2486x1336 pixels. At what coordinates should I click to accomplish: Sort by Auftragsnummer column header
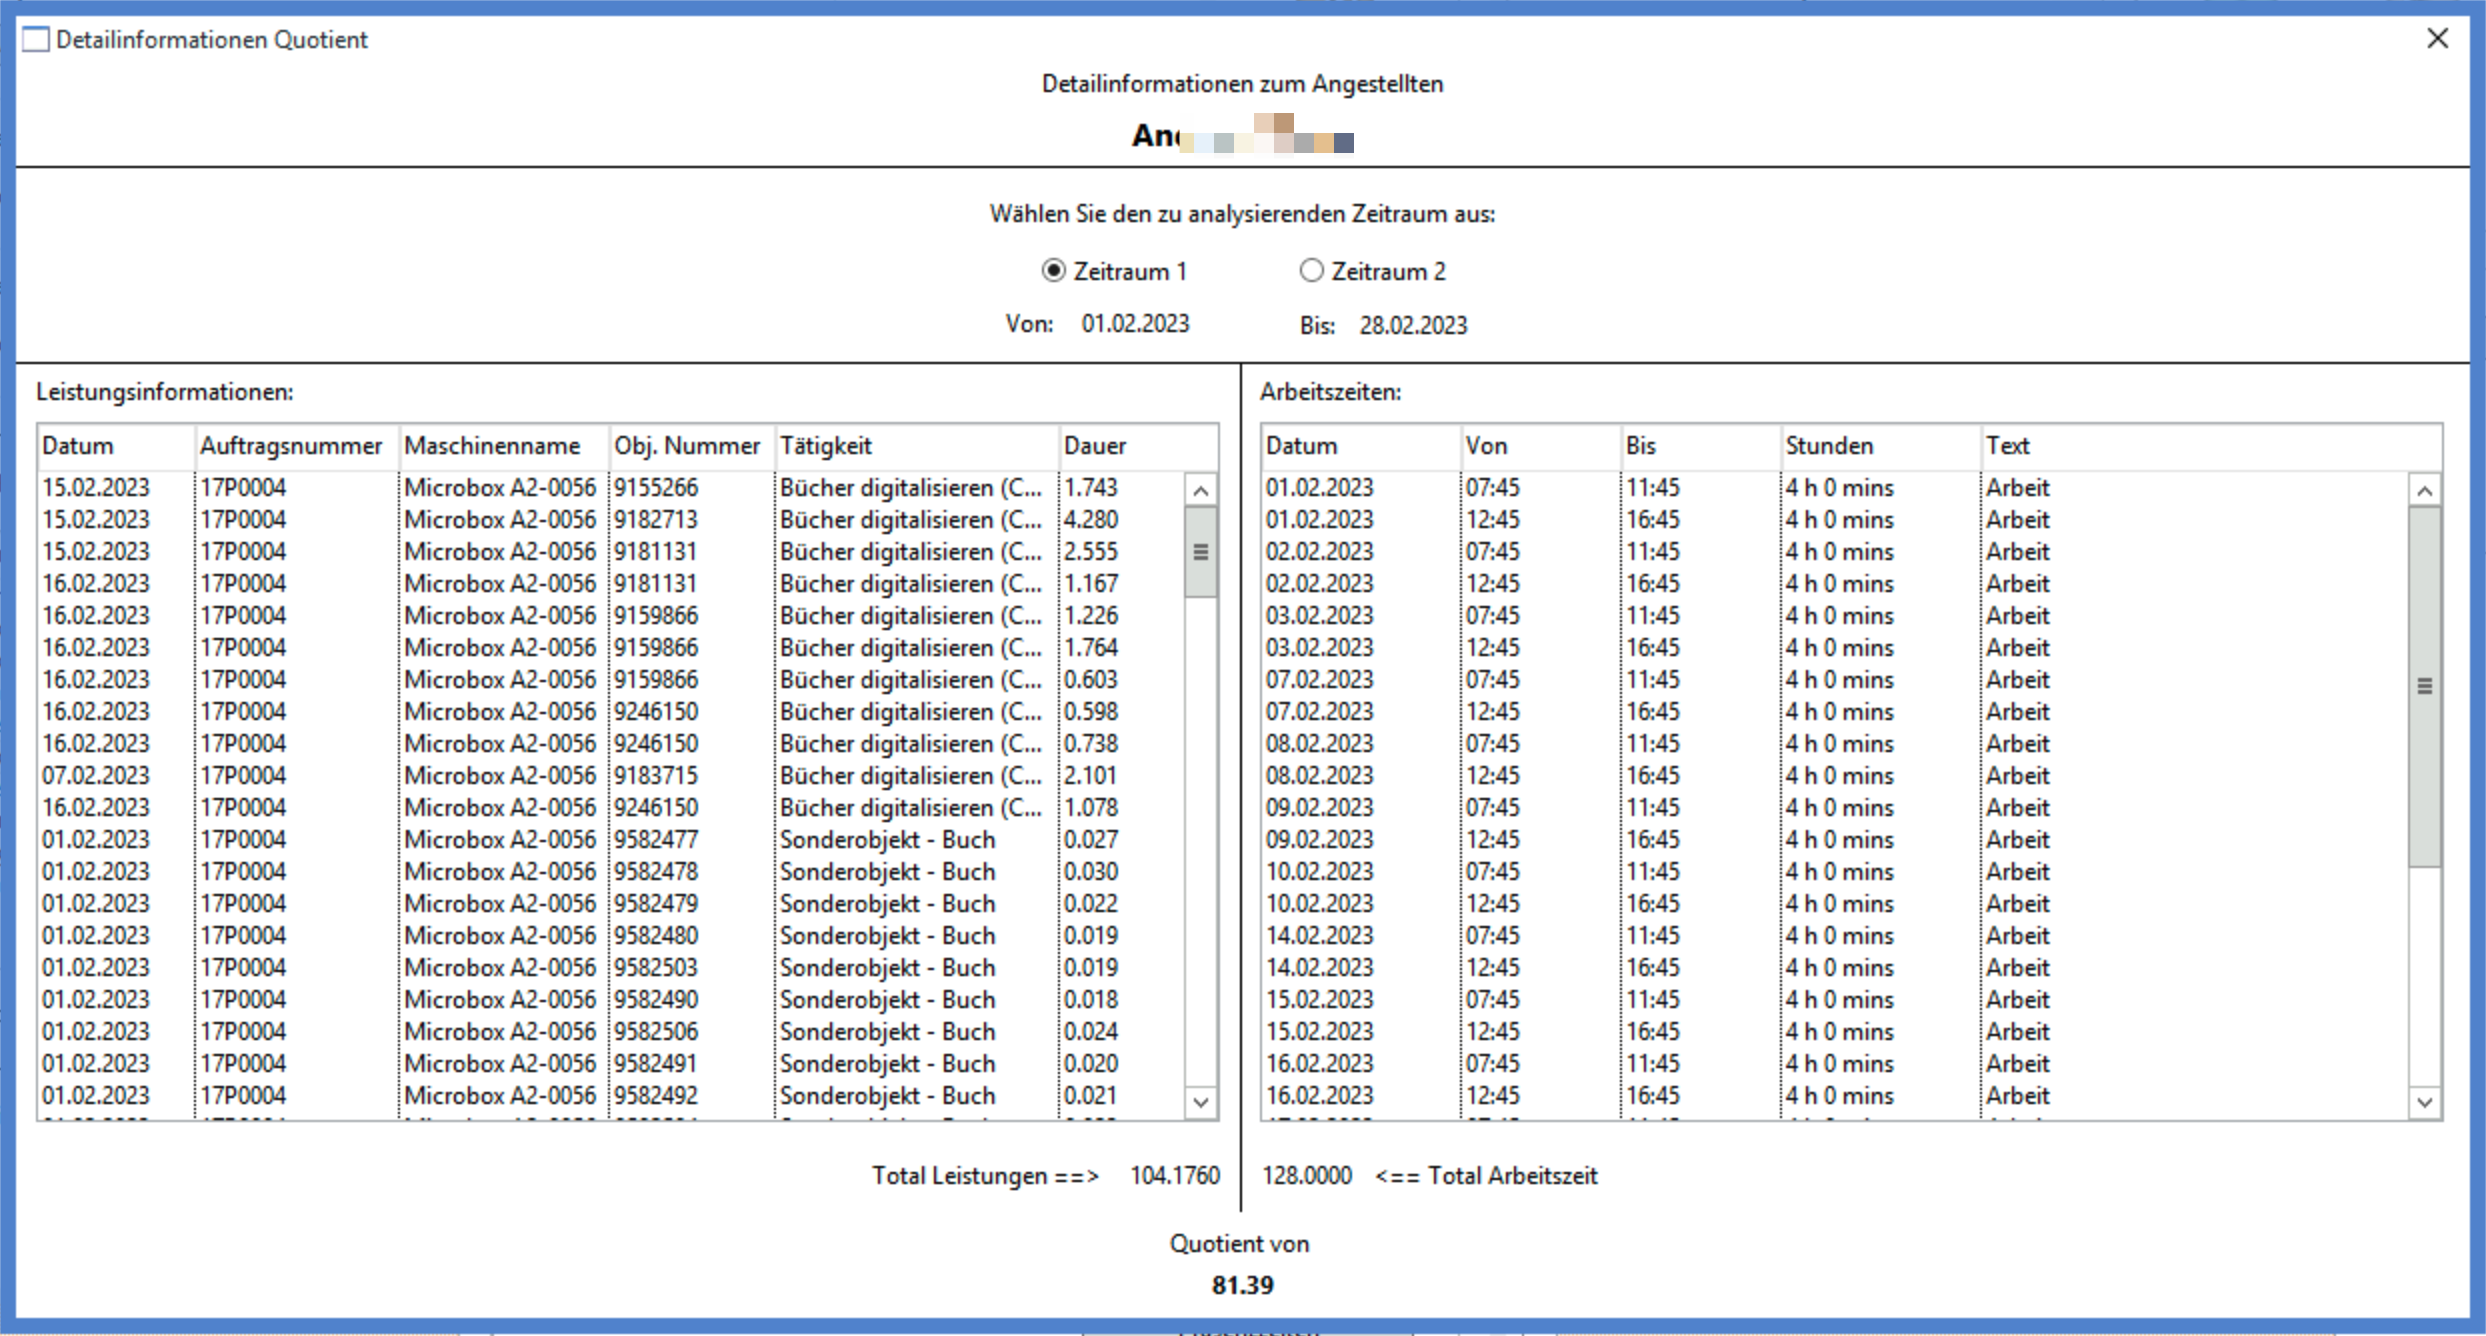coord(291,446)
